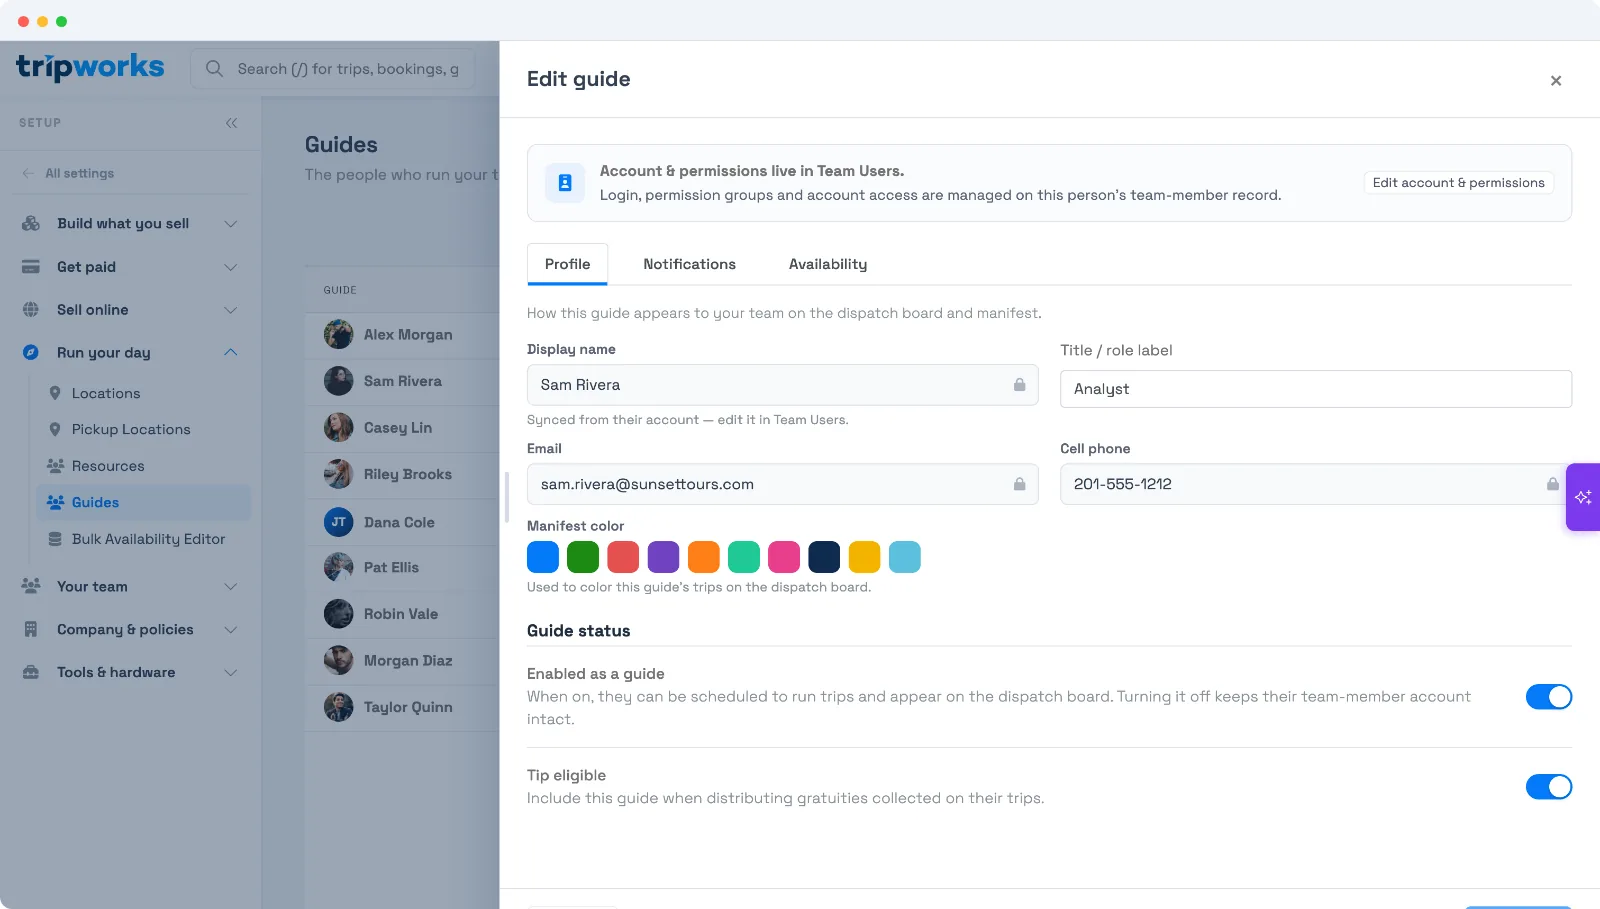Click the Display name field
This screenshot has height=909, width=1600.
[x=782, y=385]
